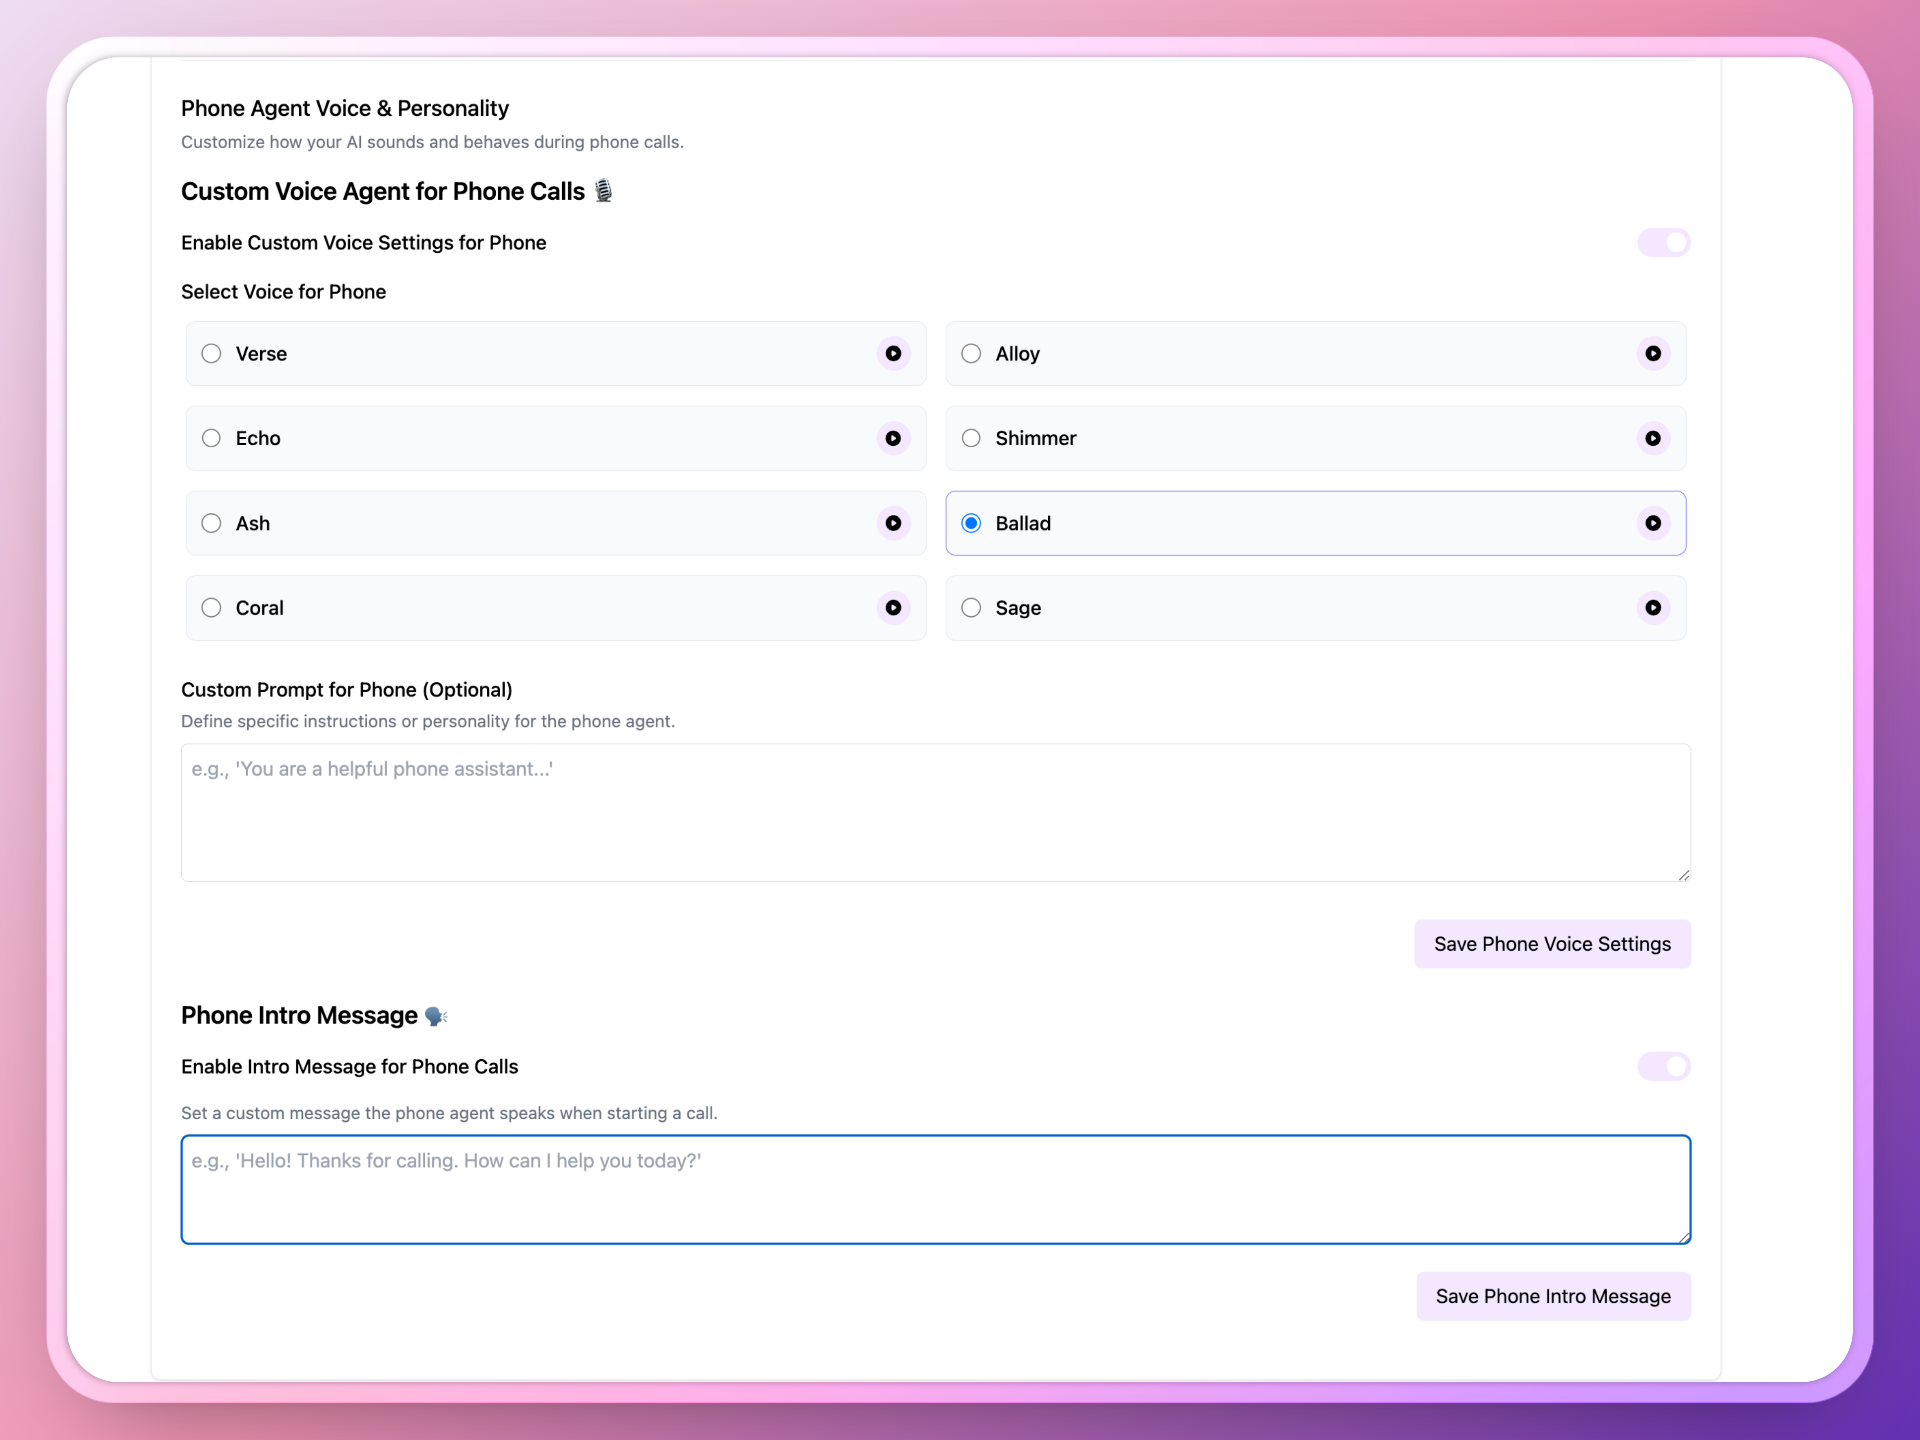Listen to the Ash voice sample
This screenshot has width=1920, height=1440.
[893, 523]
